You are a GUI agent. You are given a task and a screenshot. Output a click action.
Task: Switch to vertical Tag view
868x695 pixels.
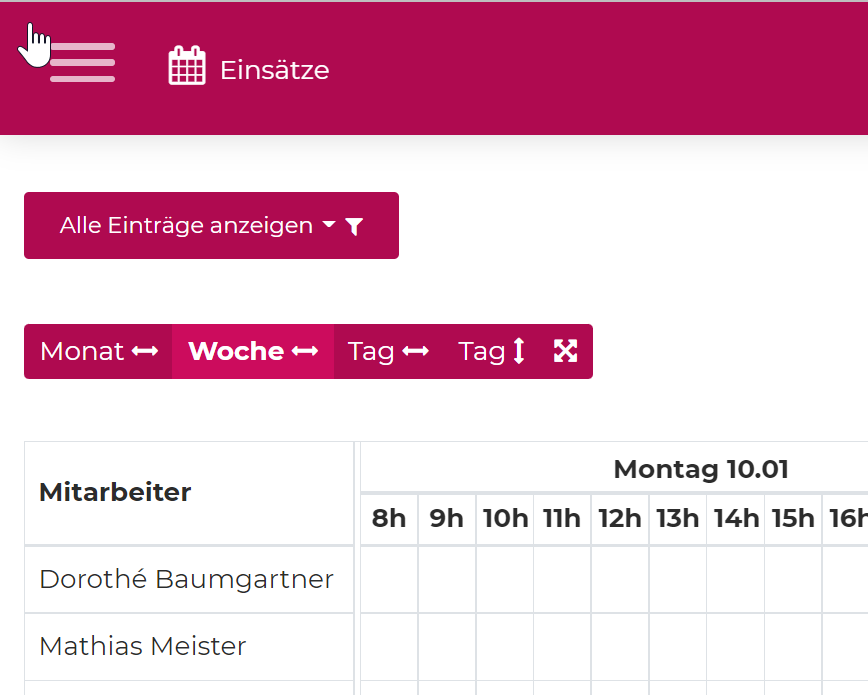click(491, 351)
